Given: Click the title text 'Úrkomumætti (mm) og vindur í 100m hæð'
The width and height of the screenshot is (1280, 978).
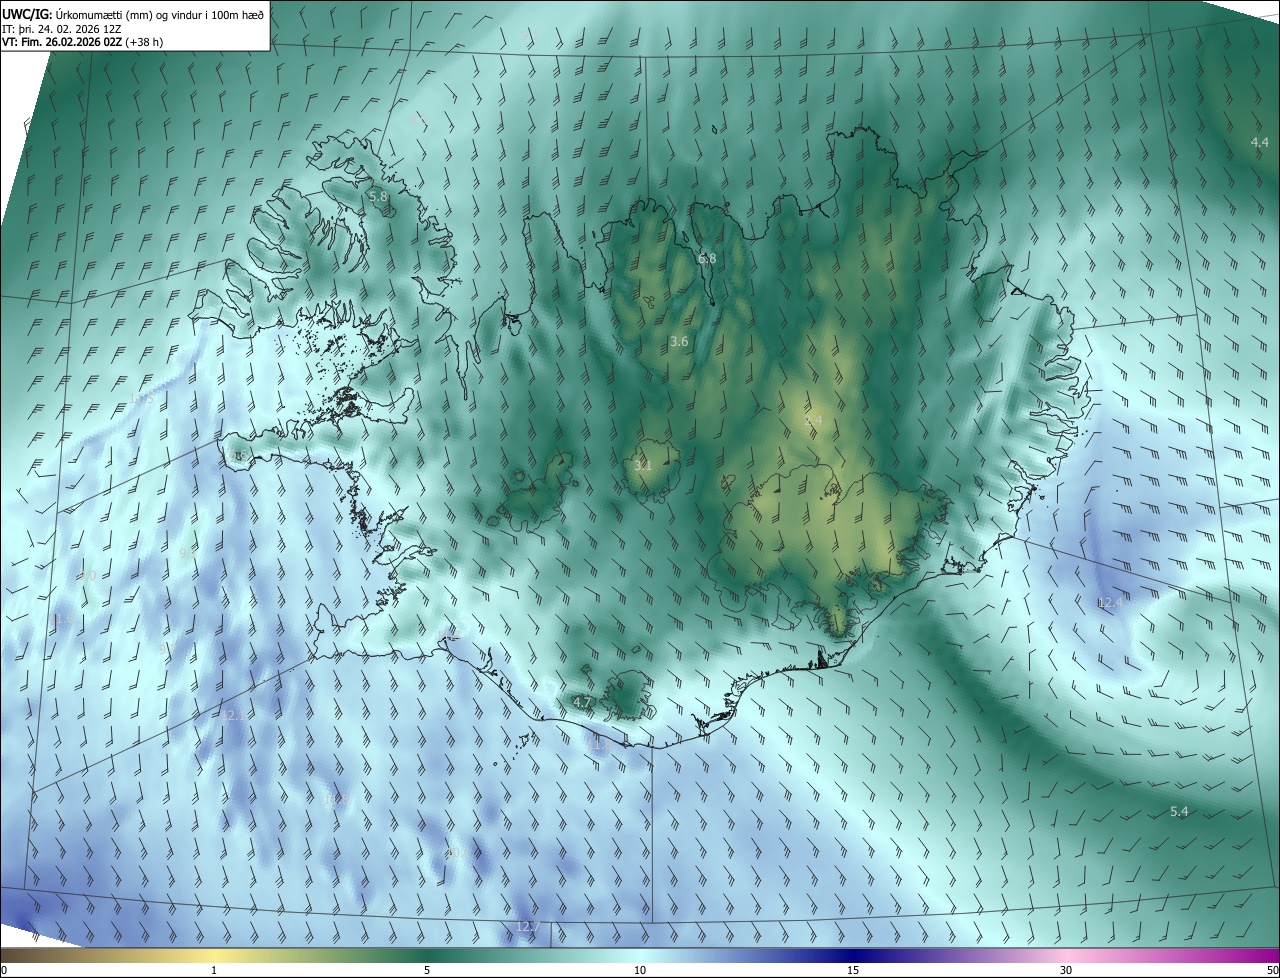Looking at the screenshot, I should [158, 14].
